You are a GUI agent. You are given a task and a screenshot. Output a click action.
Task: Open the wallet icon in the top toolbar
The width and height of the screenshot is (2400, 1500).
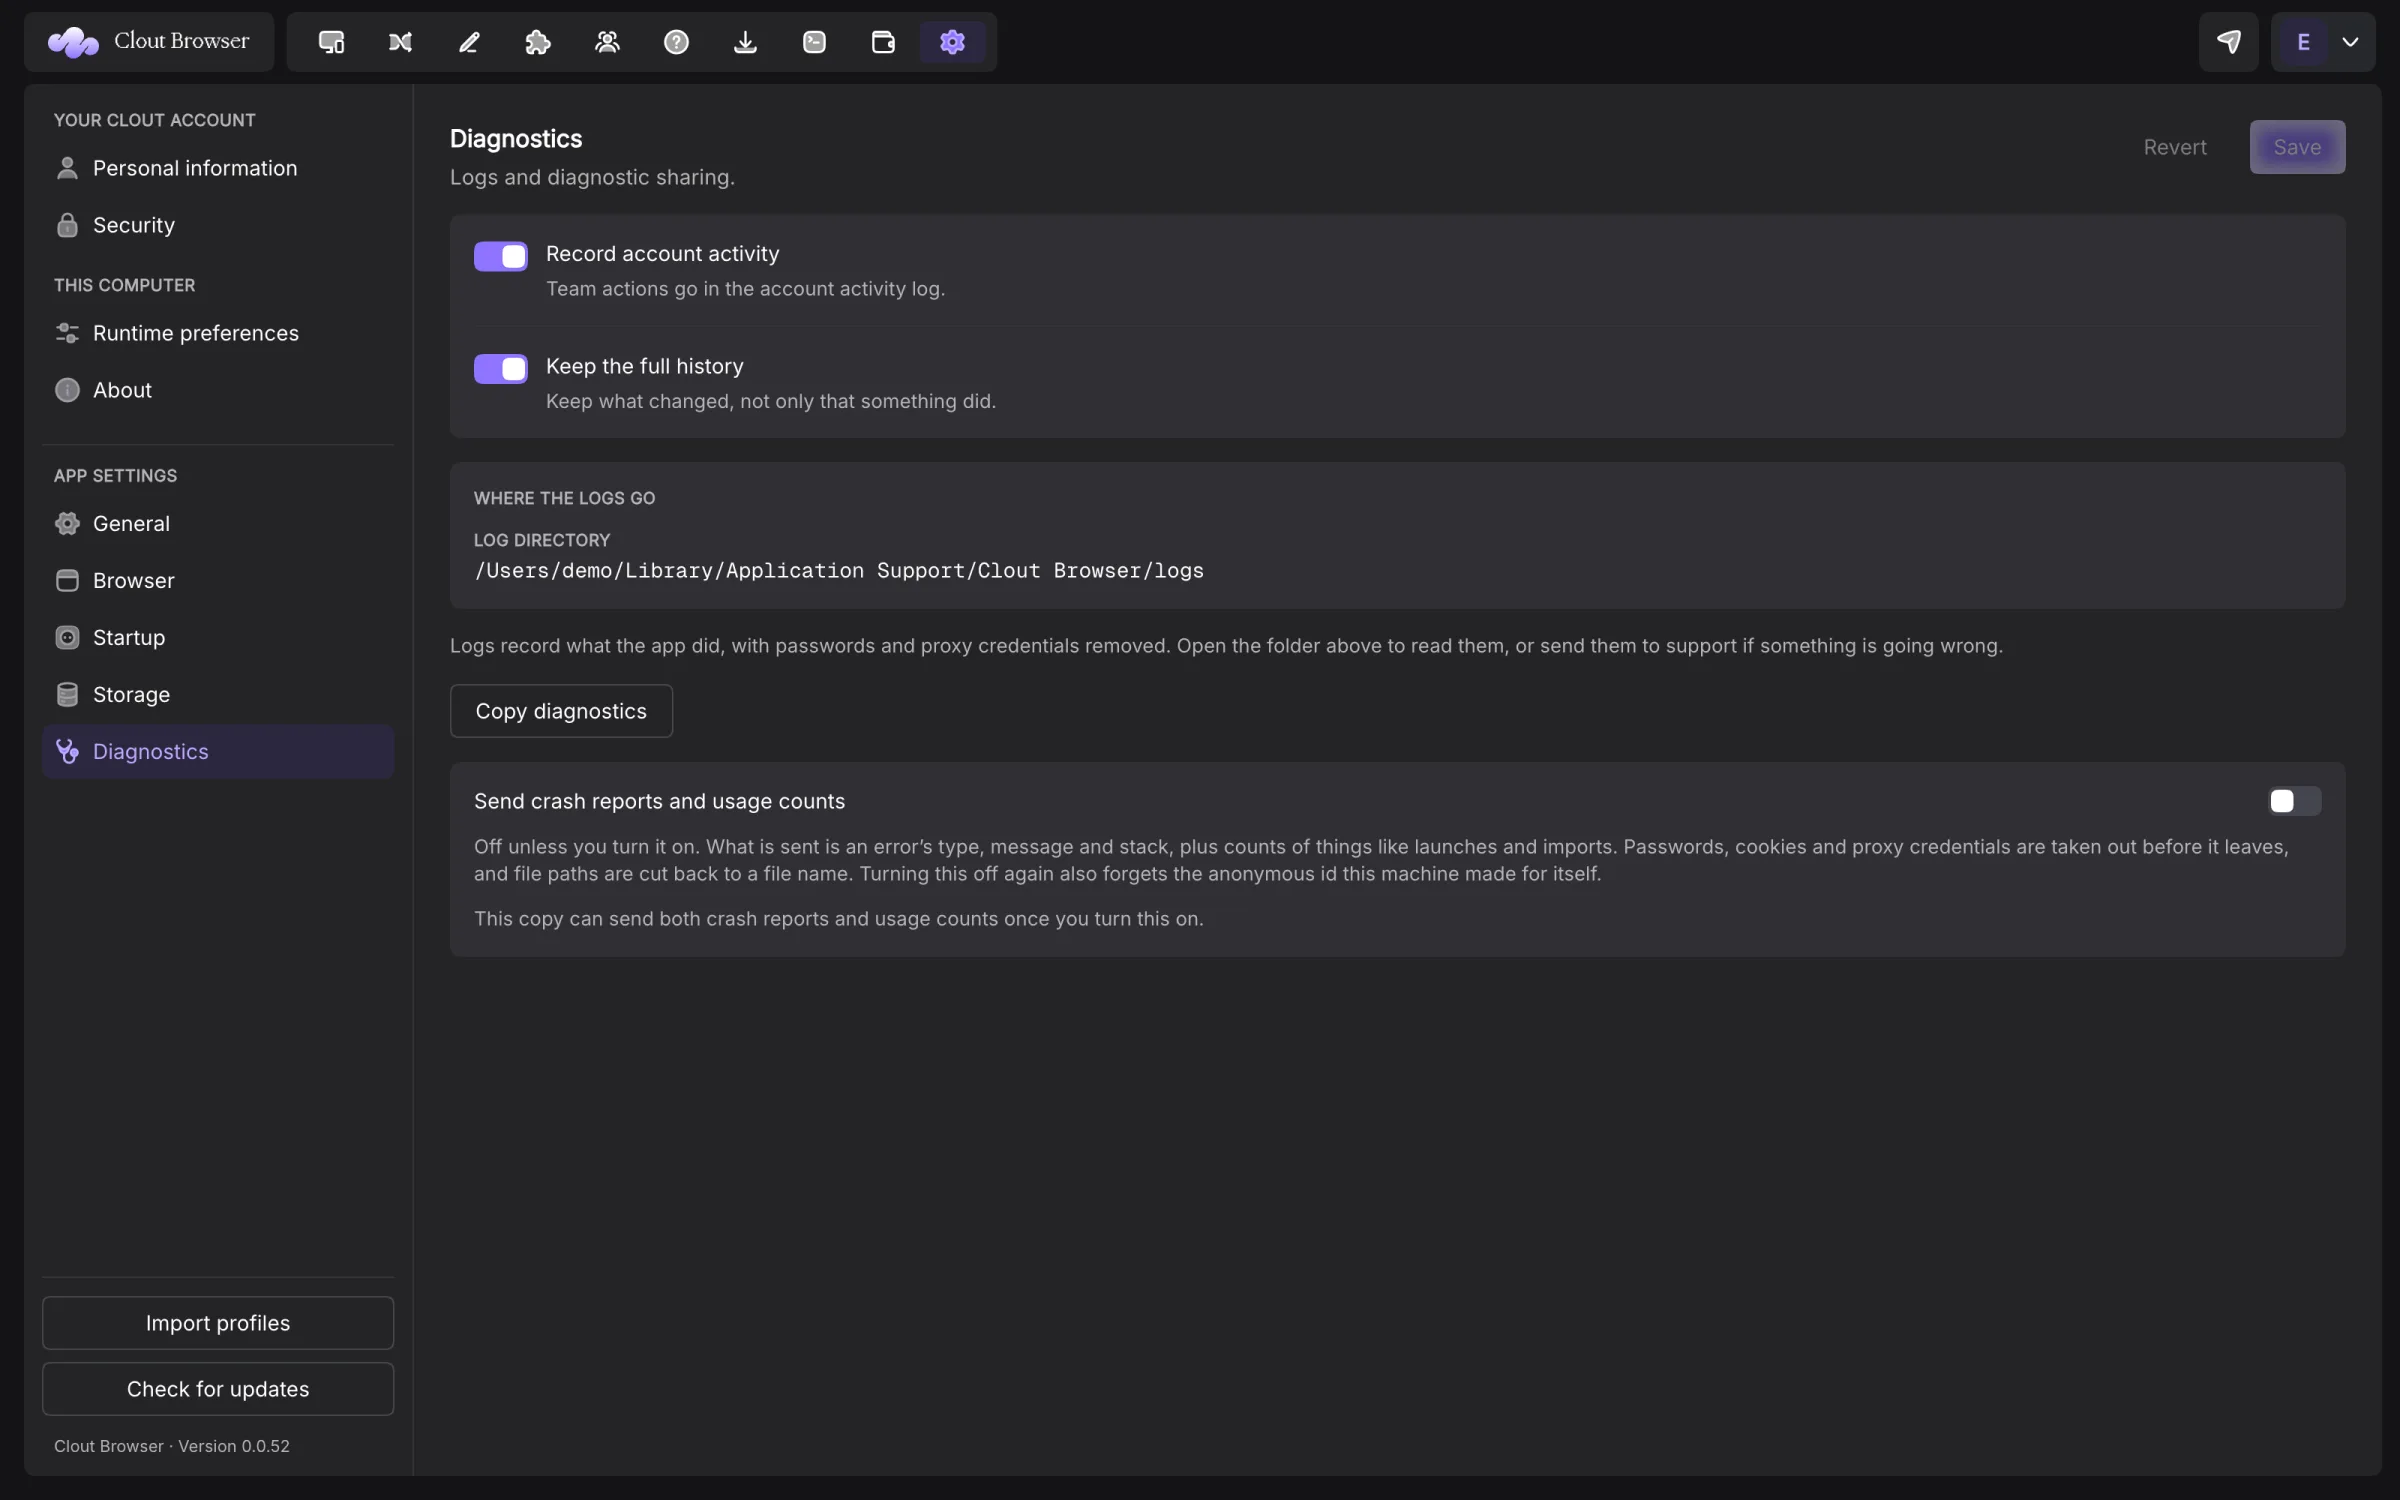tap(883, 42)
